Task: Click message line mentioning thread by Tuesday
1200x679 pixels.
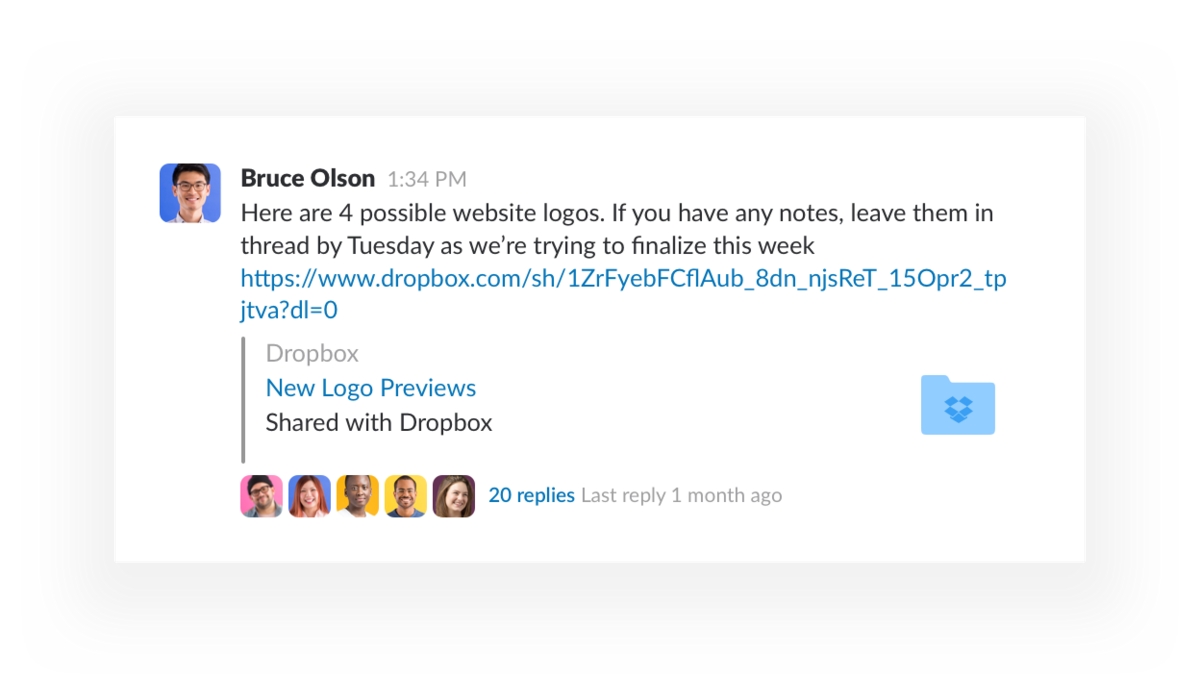Action: pyautogui.click(x=528, y=245)
